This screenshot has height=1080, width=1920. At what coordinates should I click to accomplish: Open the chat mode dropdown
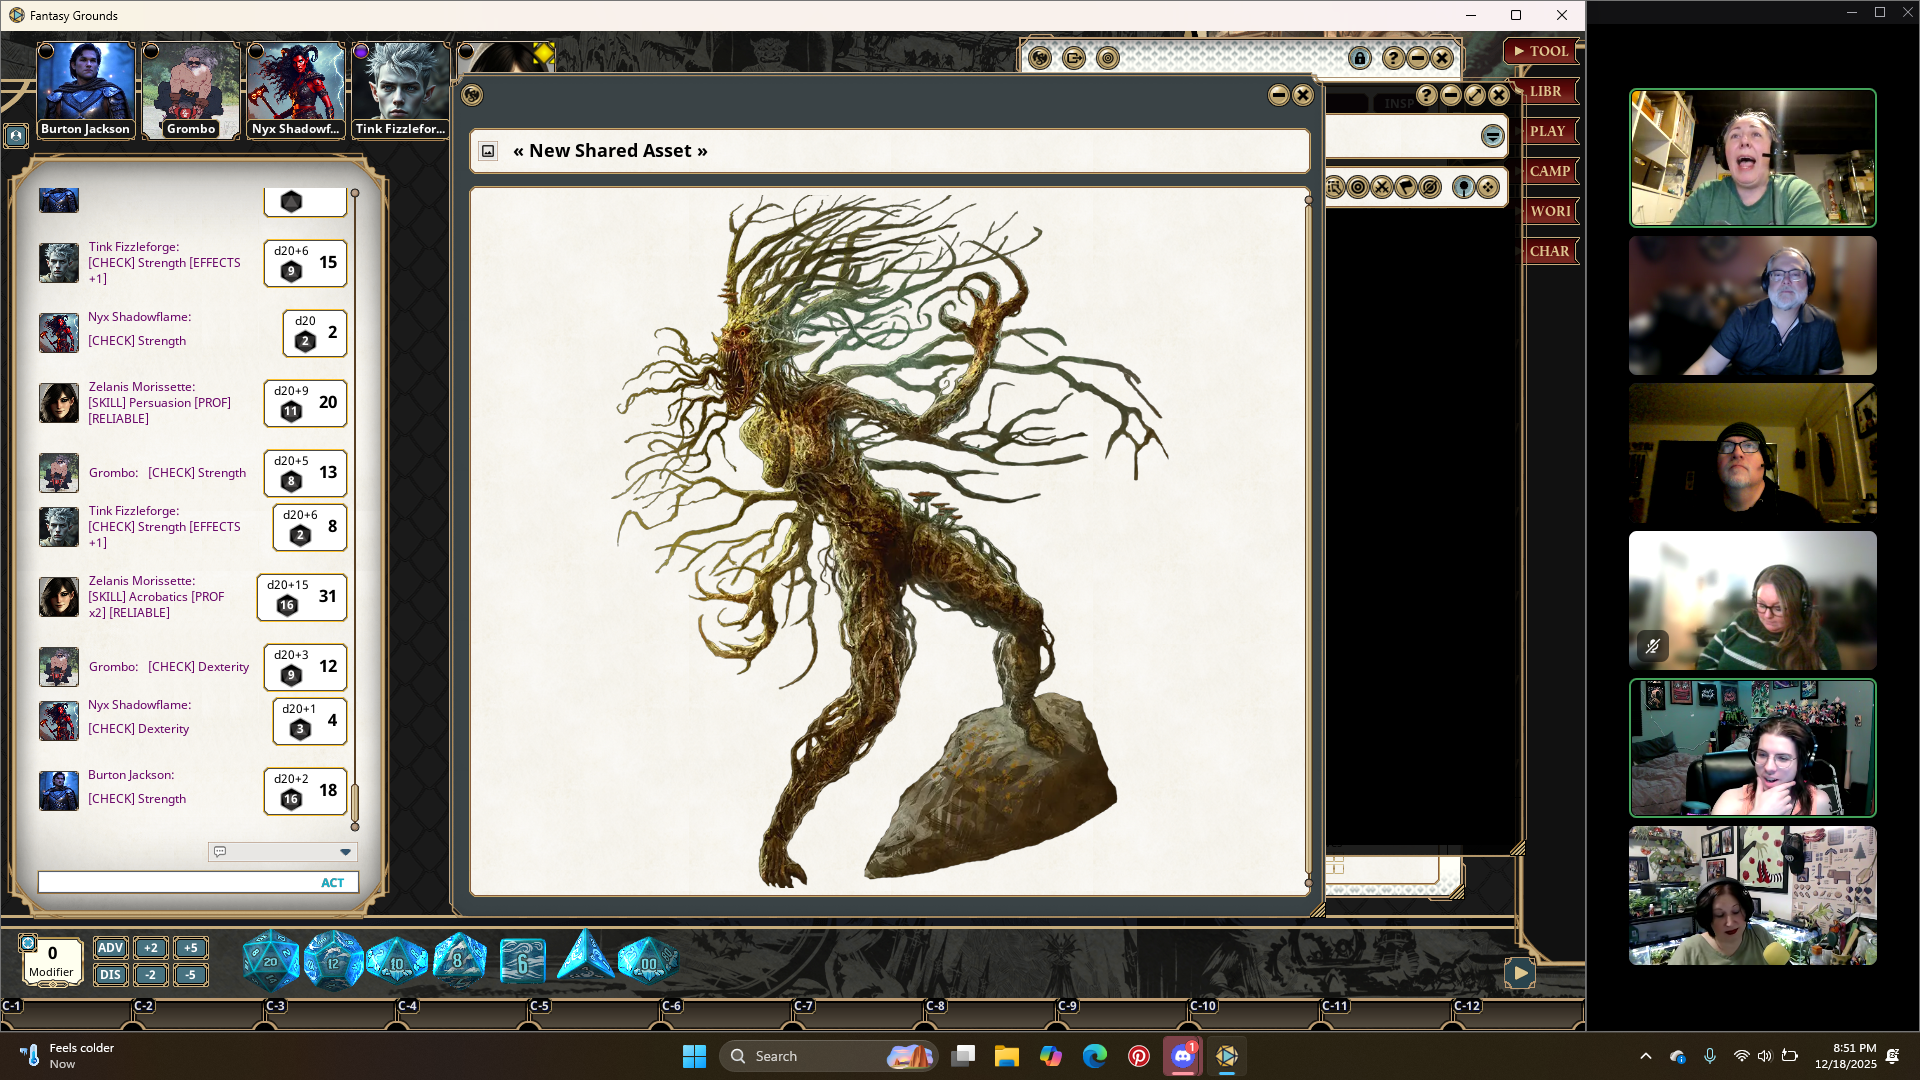[x=345, y=852]
